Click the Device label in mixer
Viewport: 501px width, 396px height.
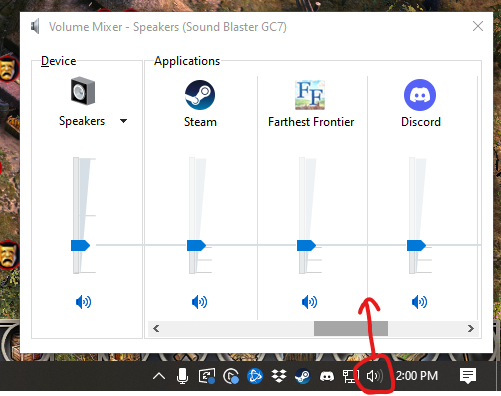(58, 61)
